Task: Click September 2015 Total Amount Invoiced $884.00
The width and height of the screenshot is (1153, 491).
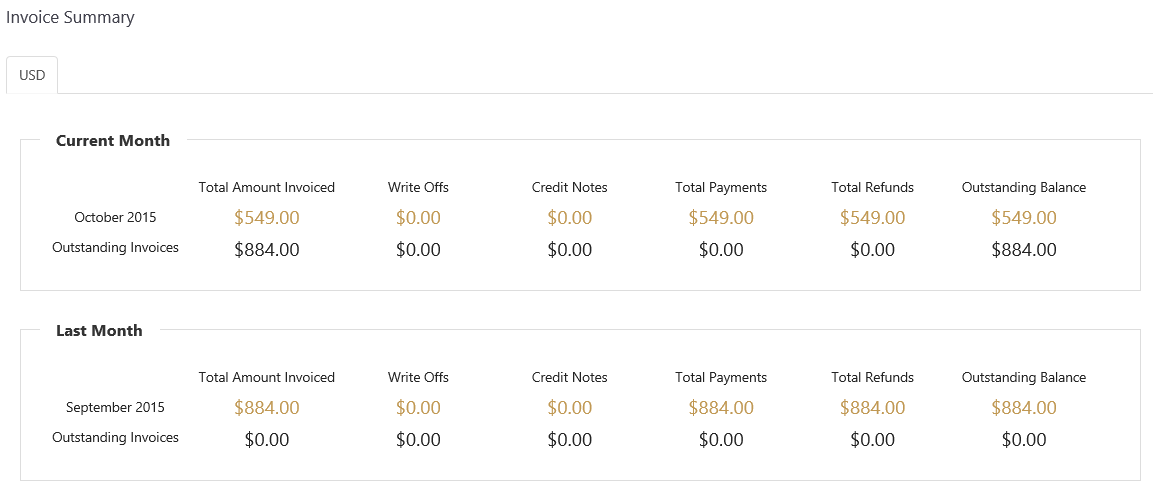Action: [267, 408]
